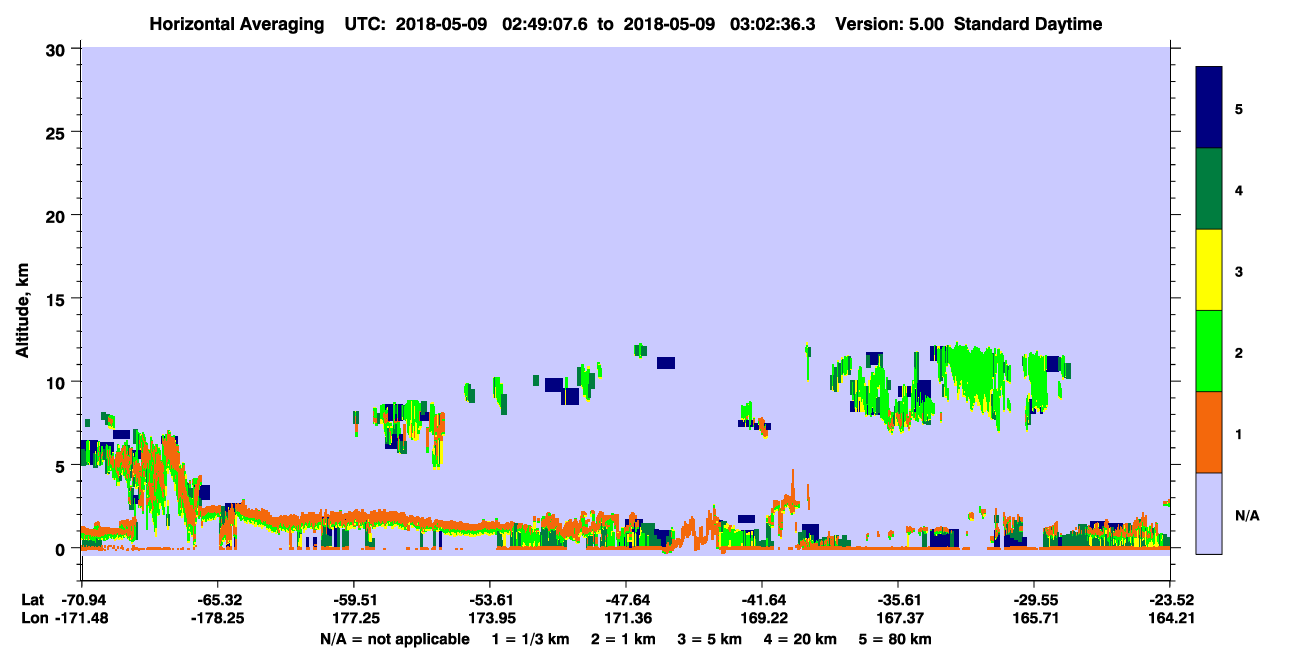Click the longitude value 165.71
This screenshot has height=667, width=1300.
[1034, 619]
